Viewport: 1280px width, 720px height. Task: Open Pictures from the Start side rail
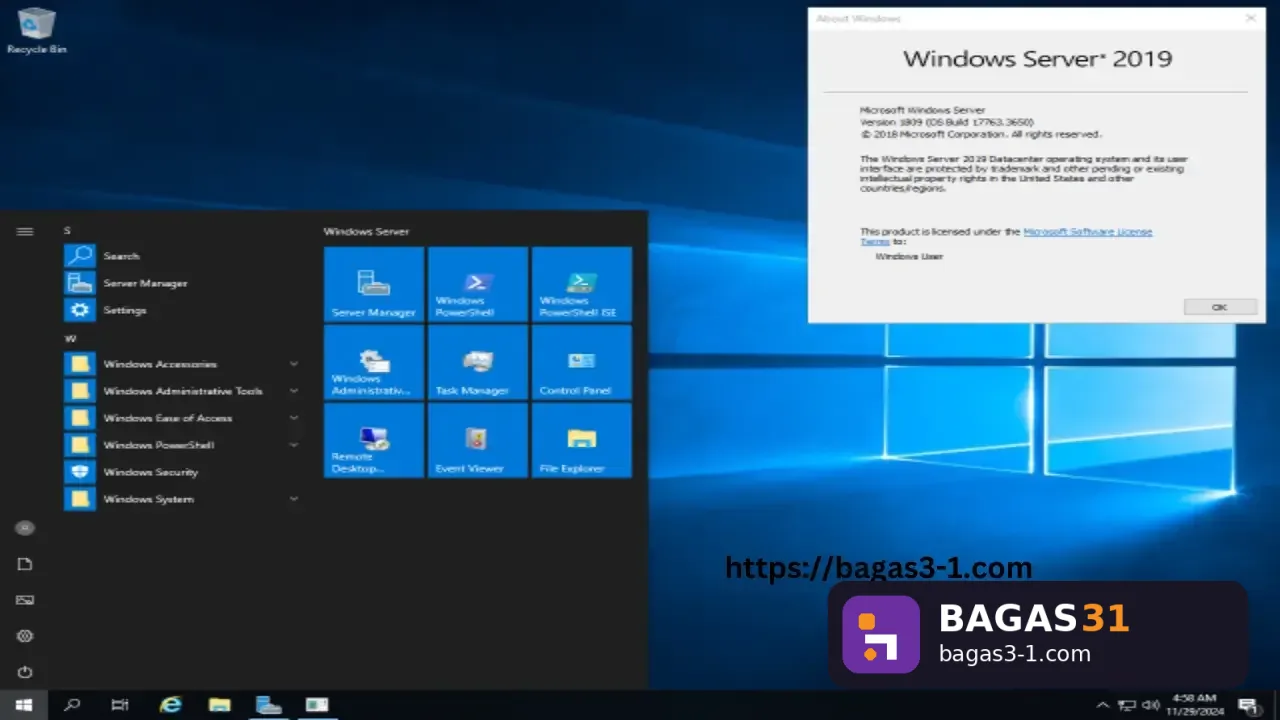point(25,600)
